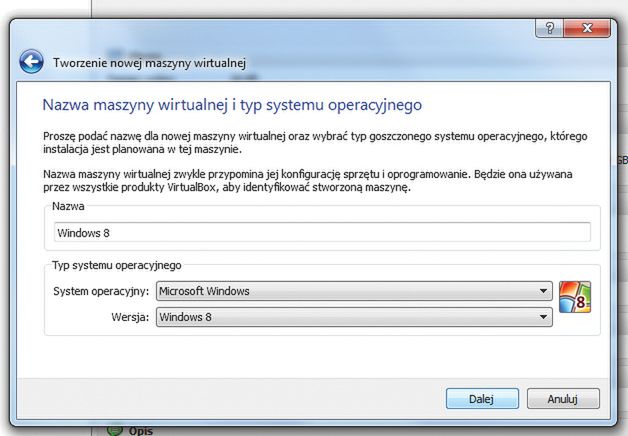The image size is (628, 436).
Task: Click the title 'Tworzenie nowej maszyny wirtualnej'
Action: click(149, 63)
